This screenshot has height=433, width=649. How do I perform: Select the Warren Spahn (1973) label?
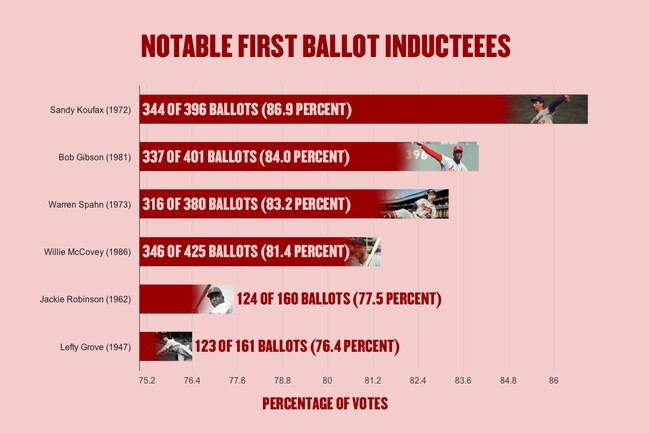pyautogui.click(x=89, y=204)
